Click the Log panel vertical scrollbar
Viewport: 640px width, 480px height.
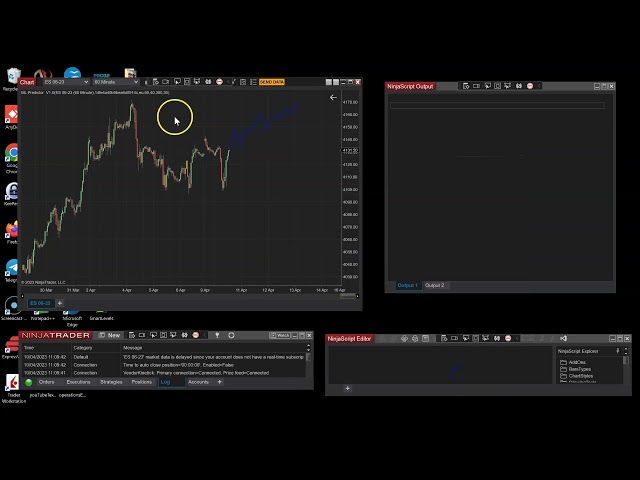click(308, 357)
